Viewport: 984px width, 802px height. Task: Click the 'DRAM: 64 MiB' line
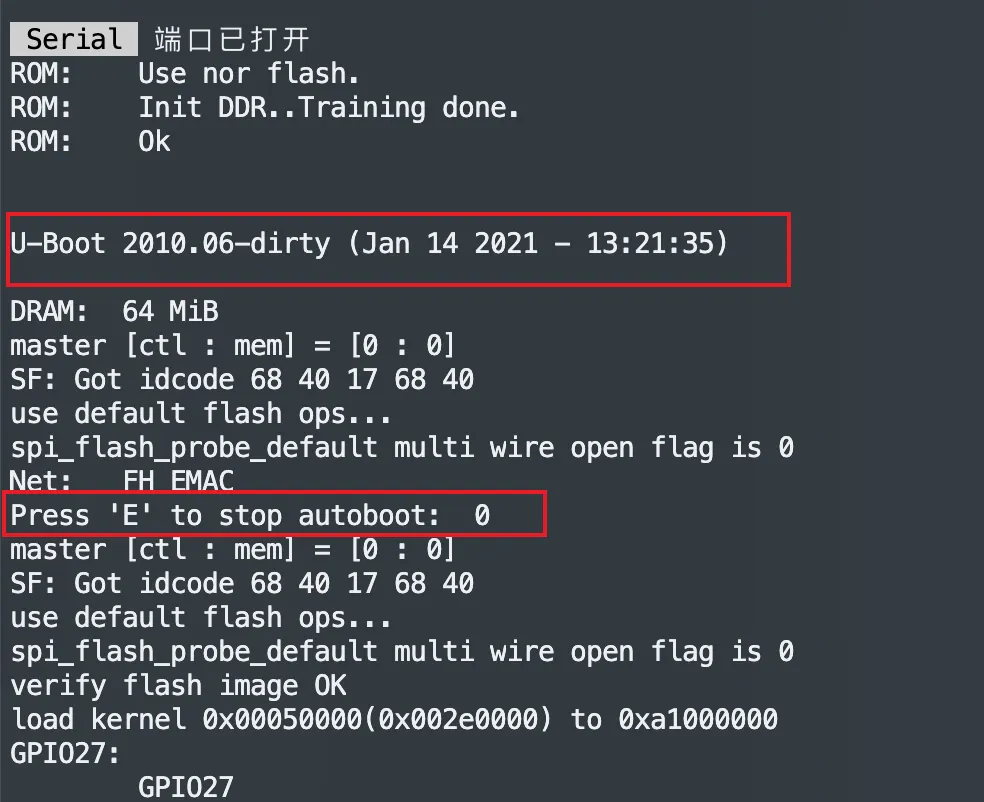[114, 311]
